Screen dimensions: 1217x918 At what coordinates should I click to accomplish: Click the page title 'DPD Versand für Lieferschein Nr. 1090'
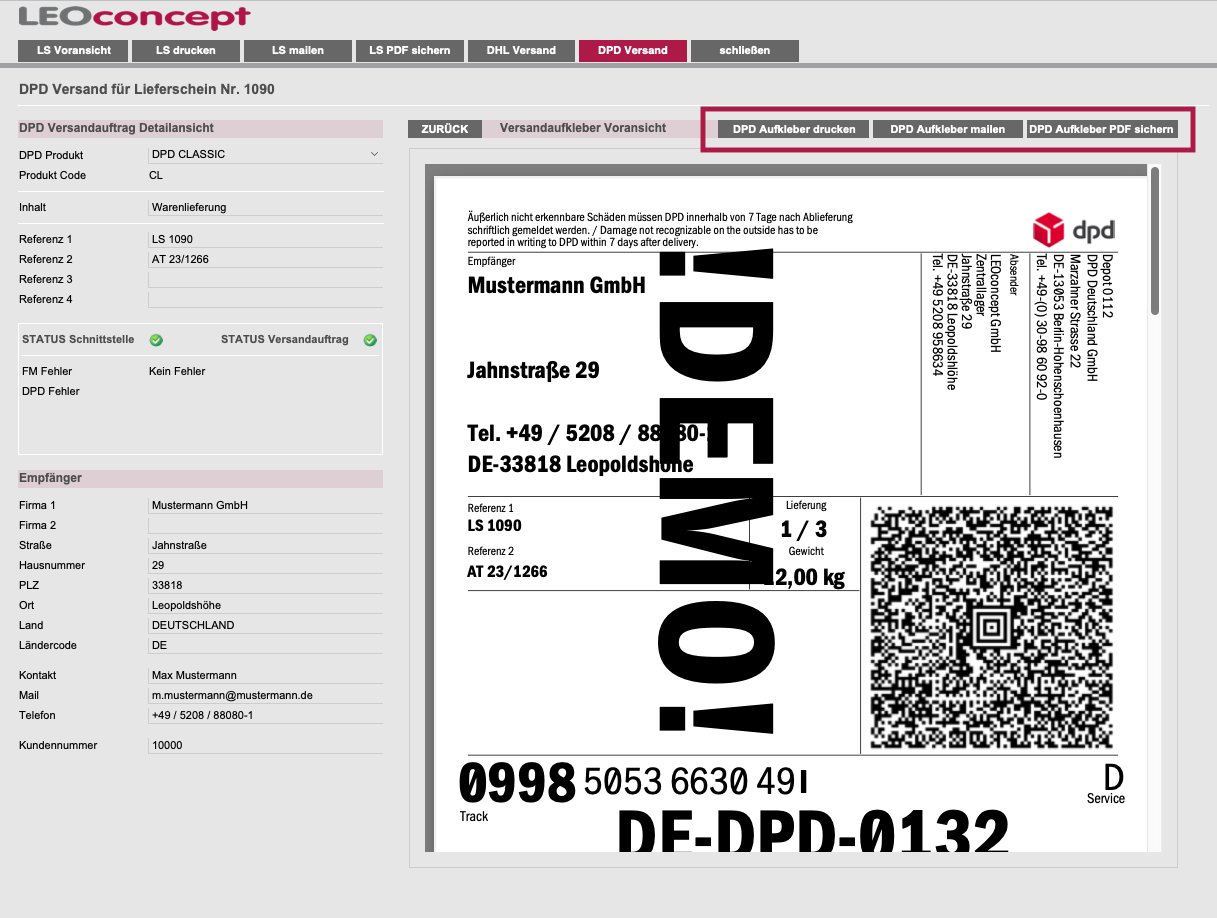[147, 89]
